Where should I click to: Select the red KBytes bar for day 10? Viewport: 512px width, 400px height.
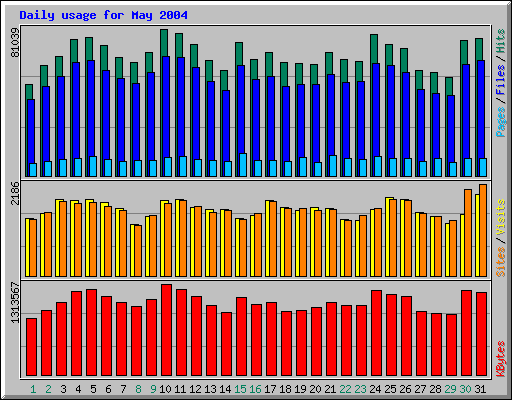166,330
